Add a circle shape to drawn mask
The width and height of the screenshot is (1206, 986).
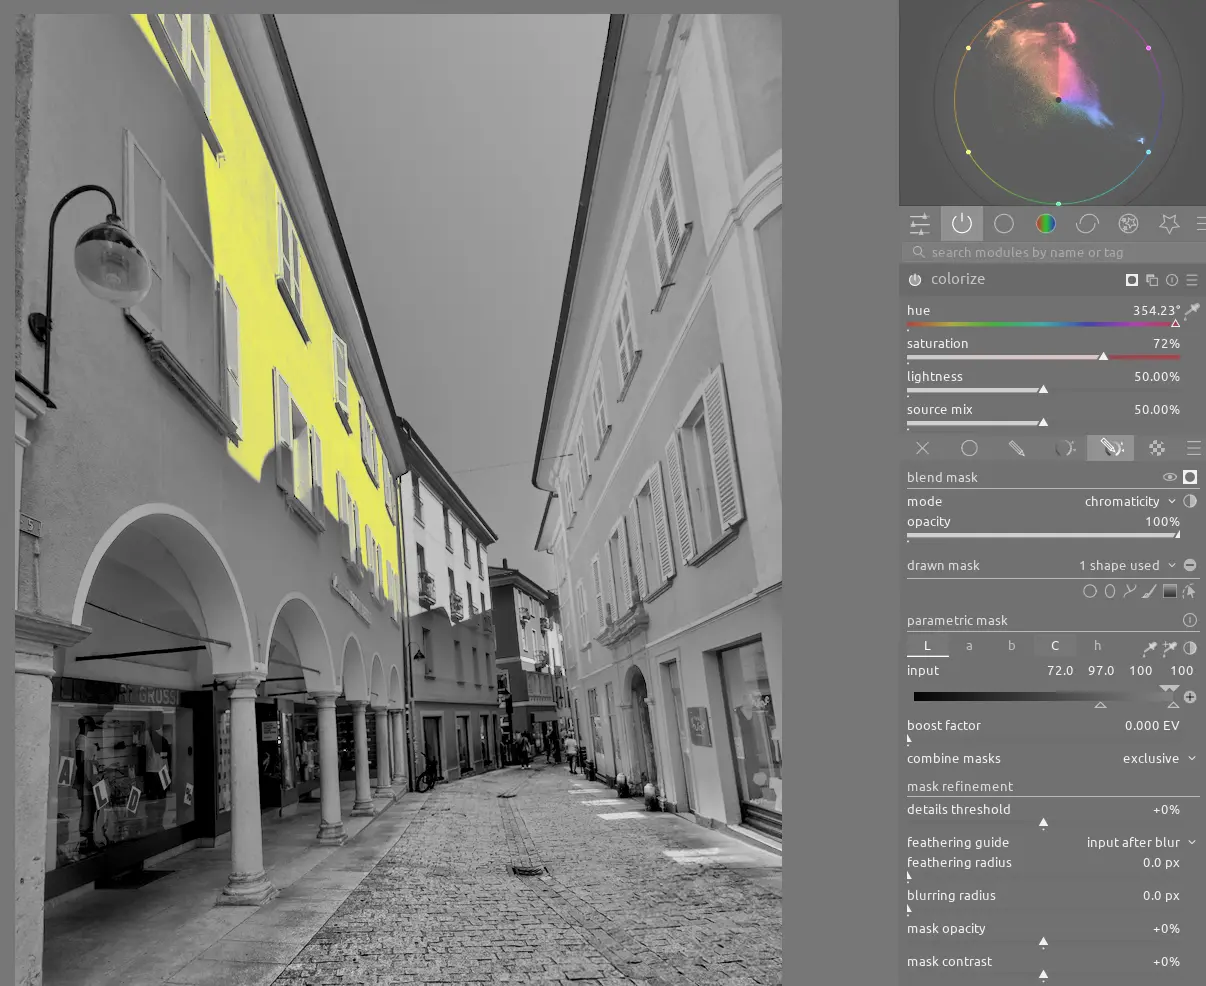pos(1090,592)
